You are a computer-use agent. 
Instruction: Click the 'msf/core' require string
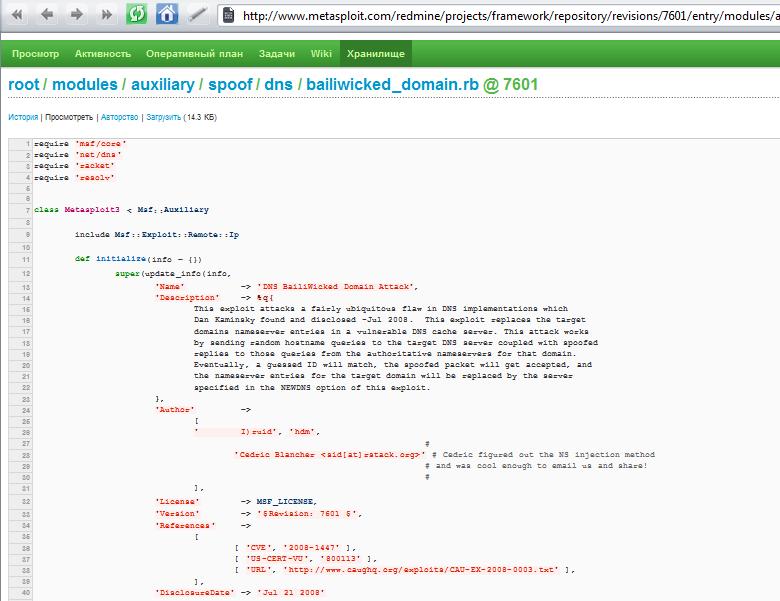(101, 144)
